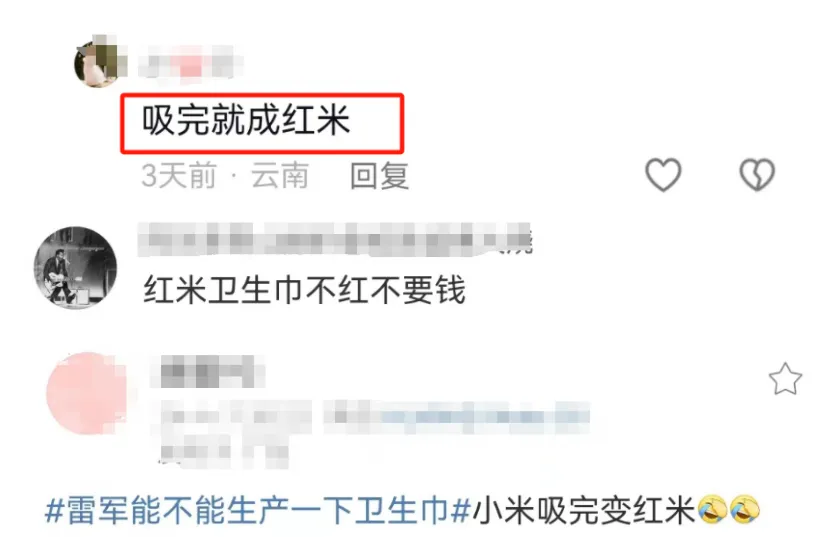Tap the last laughing-crying emoji

[x=744, y=509]
